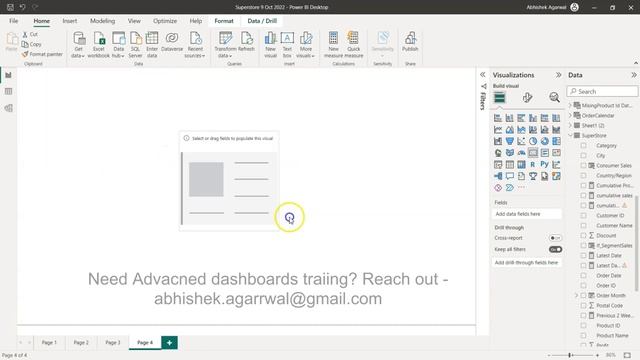Image resolution: width=640 pixels, height=360 pixels.
Task: Click the Format painter button
Action: click(x=42, y=54)
